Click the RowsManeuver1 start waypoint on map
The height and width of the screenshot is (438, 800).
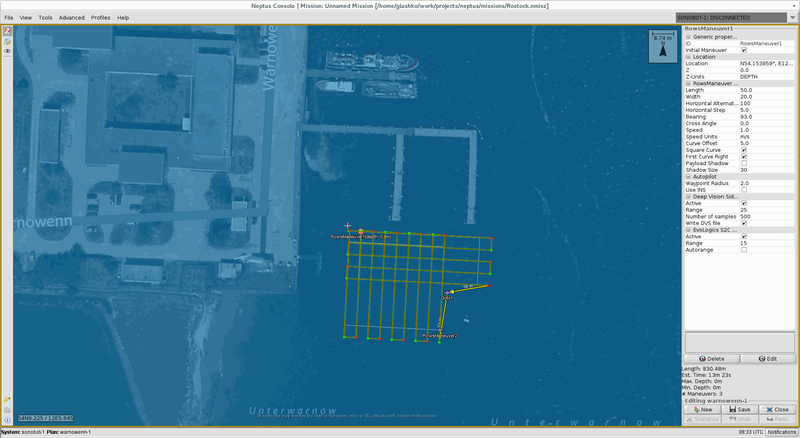click(361, 231)
